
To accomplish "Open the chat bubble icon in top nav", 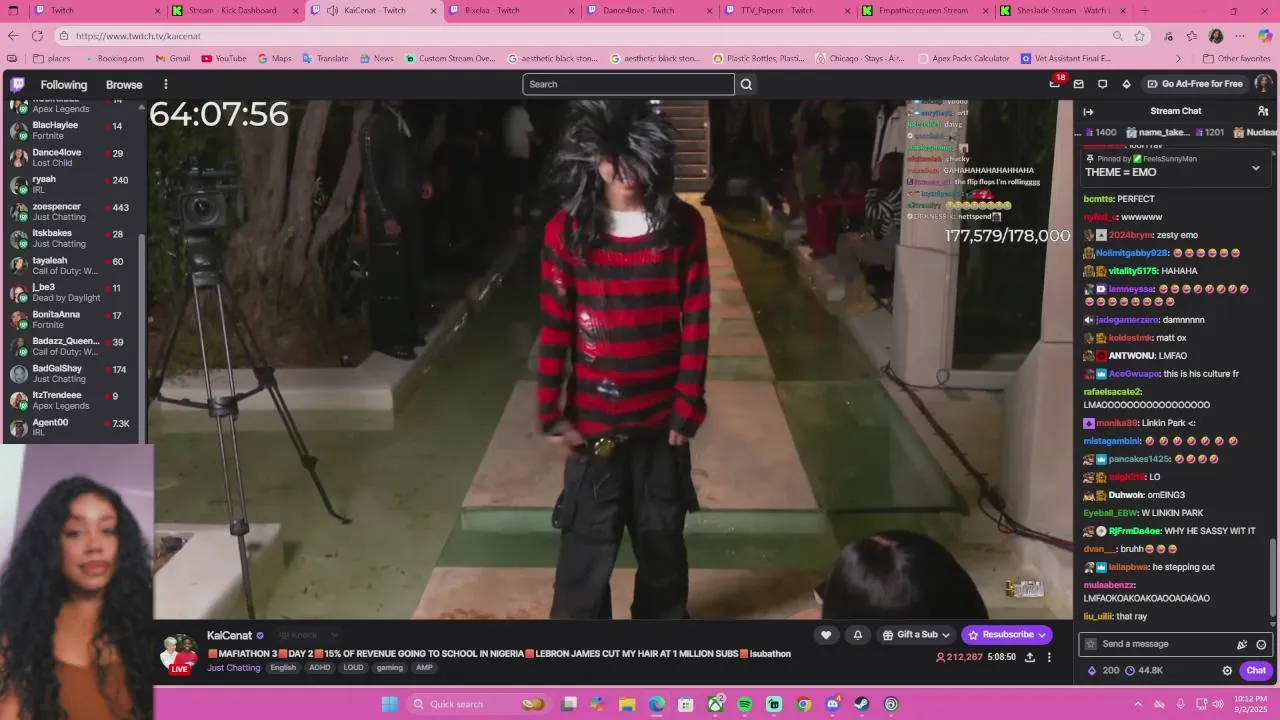I will 1103,84.
